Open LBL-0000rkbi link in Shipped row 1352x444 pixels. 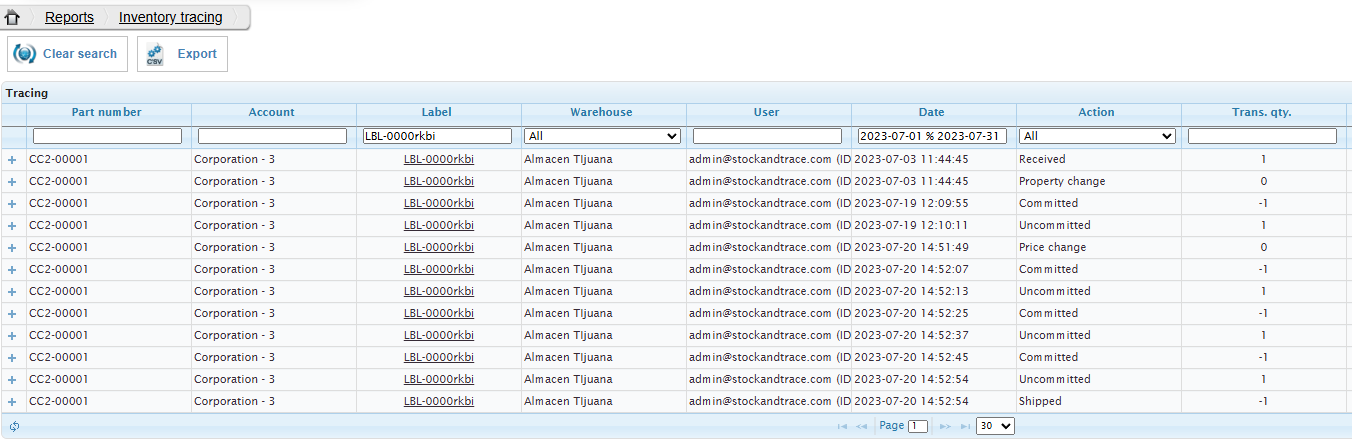[439, 401]
